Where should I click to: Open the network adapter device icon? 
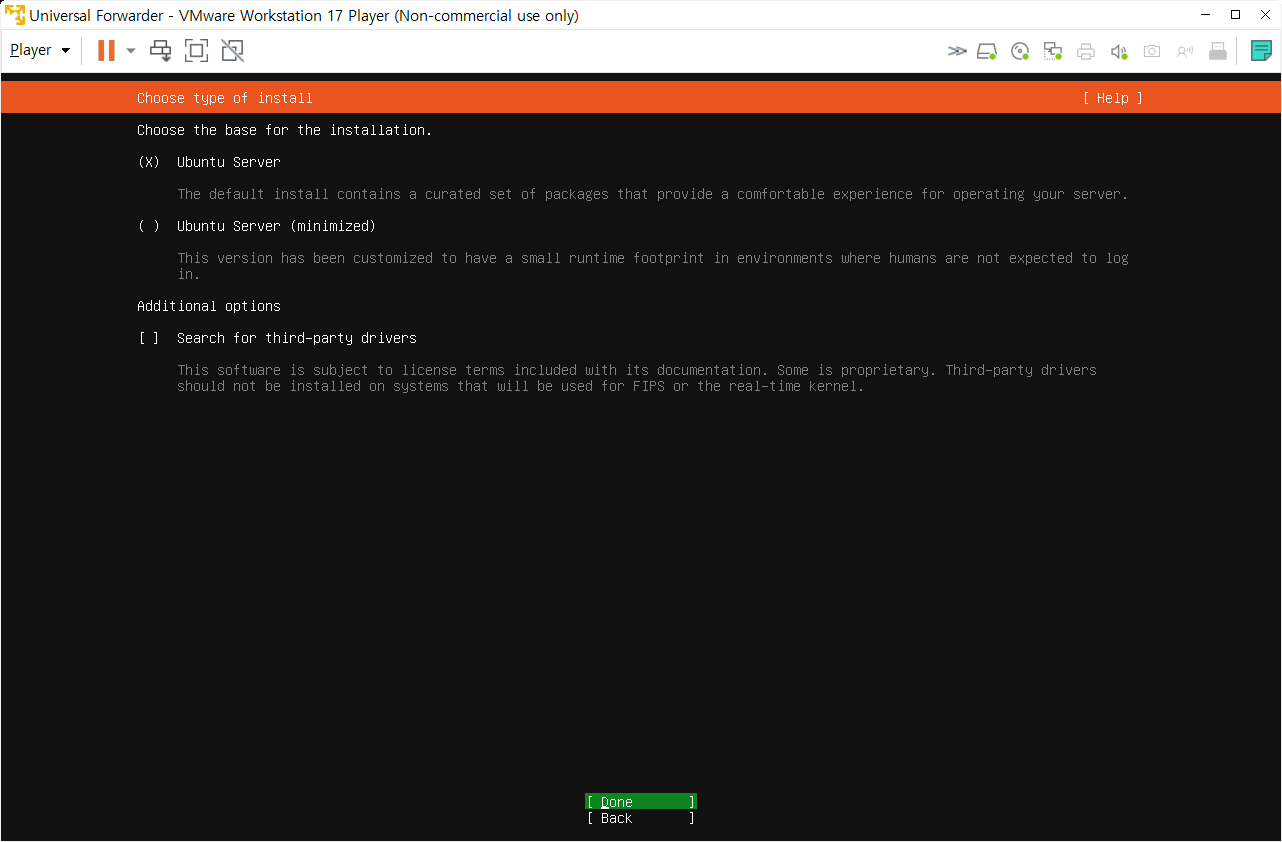click(1053, 51)
